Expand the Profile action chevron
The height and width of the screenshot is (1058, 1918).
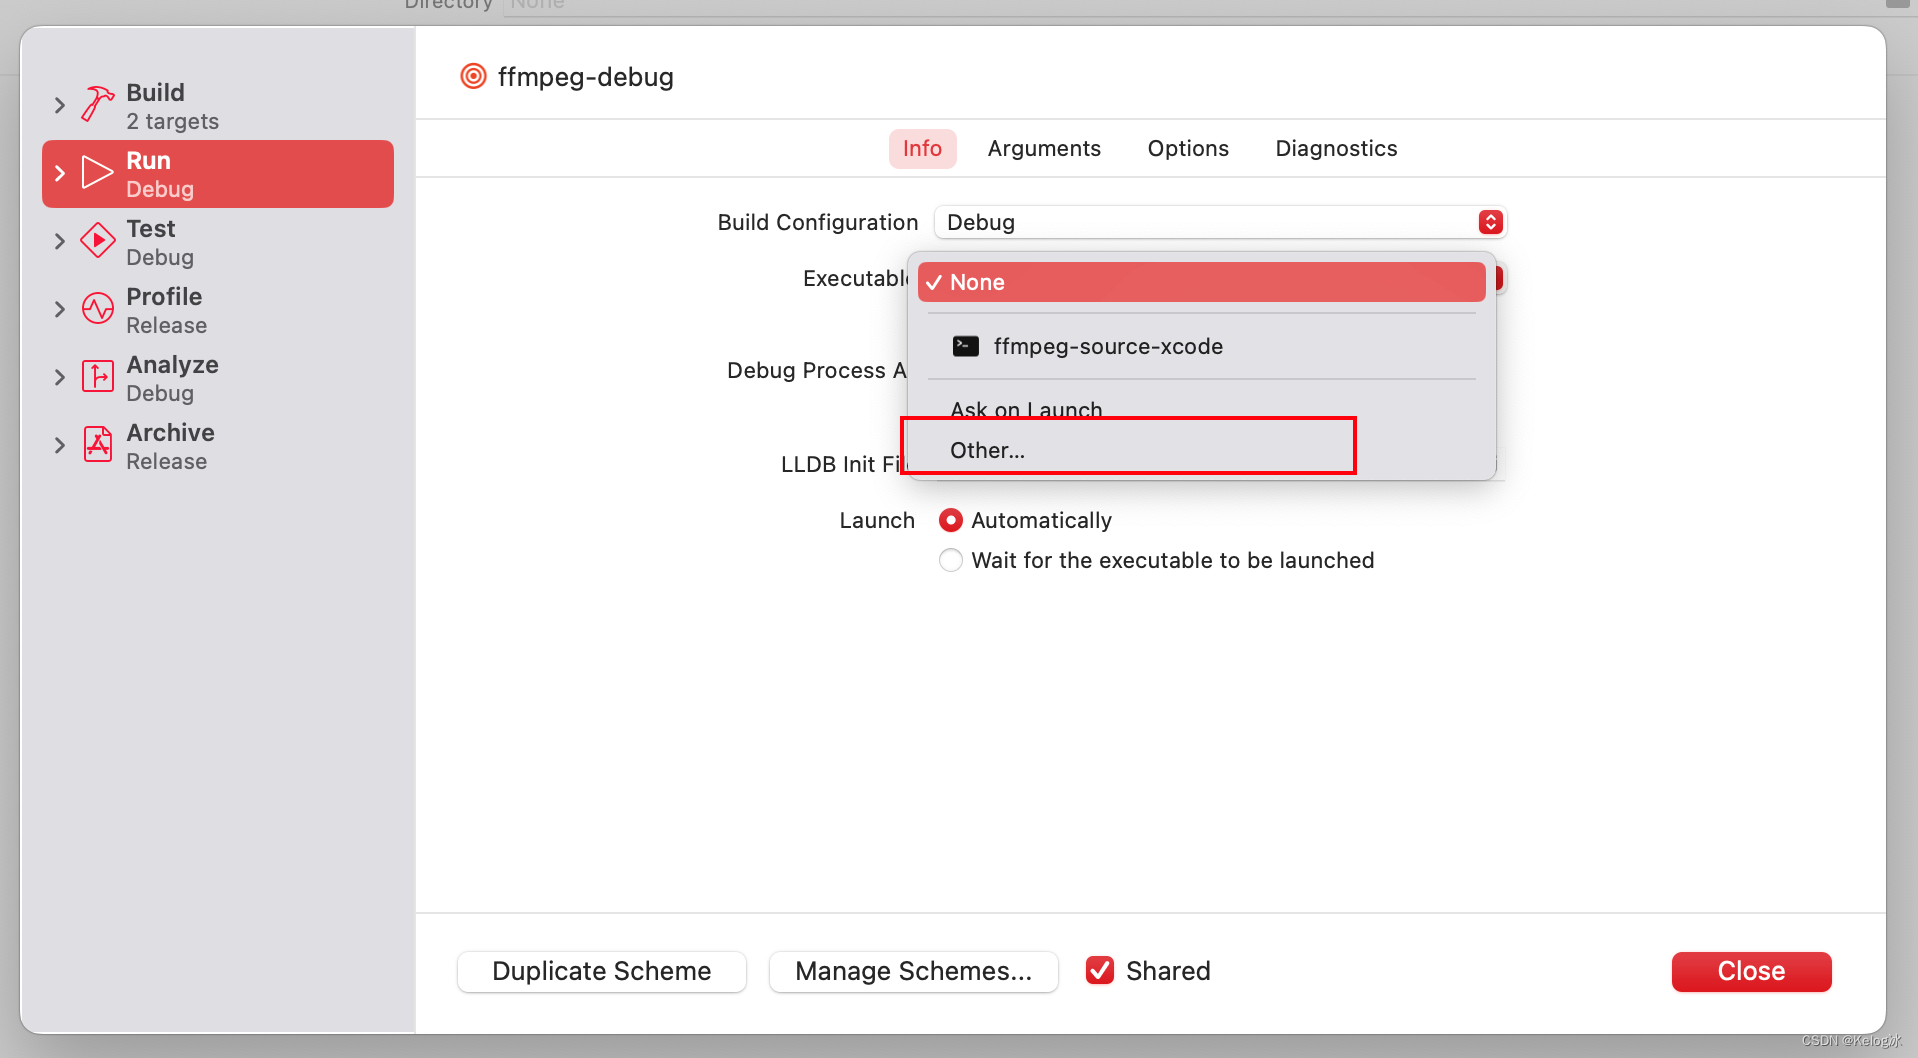coord(59,309)
